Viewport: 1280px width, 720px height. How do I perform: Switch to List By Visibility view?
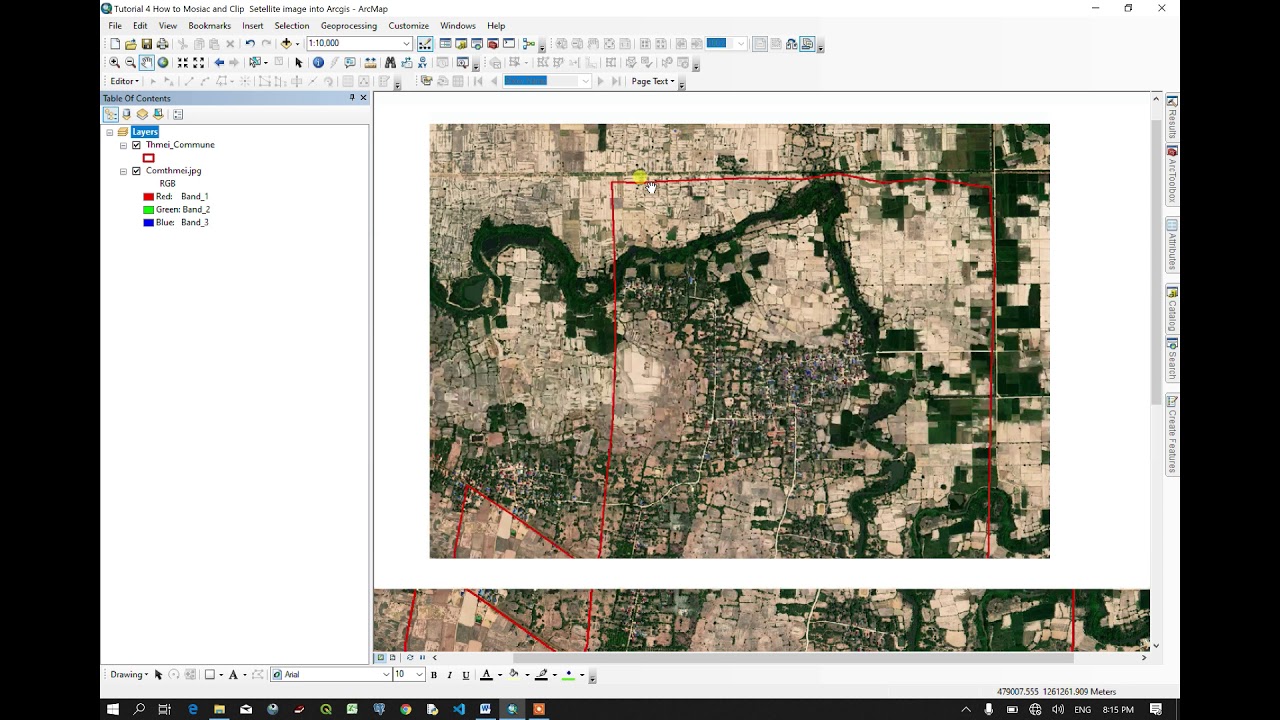[x=142, y=114]
